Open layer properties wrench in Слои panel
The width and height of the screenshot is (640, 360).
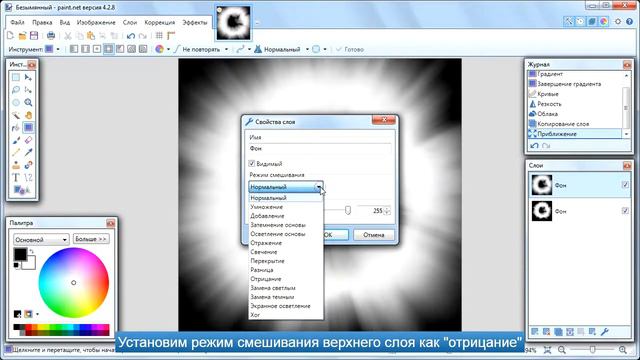click(604, 332)
